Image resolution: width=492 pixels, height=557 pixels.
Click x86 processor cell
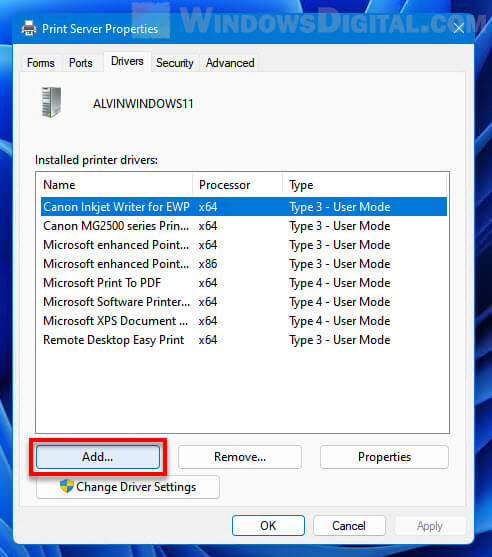click(208, 264)
